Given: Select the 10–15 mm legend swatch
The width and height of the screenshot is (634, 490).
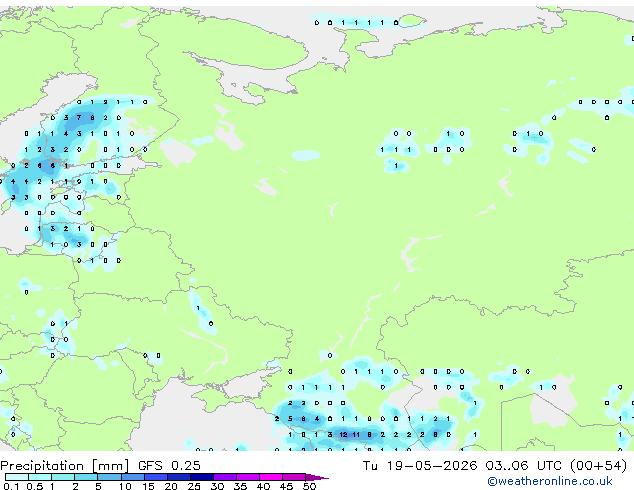Looking at the screenshot, I should coord(133,477).
